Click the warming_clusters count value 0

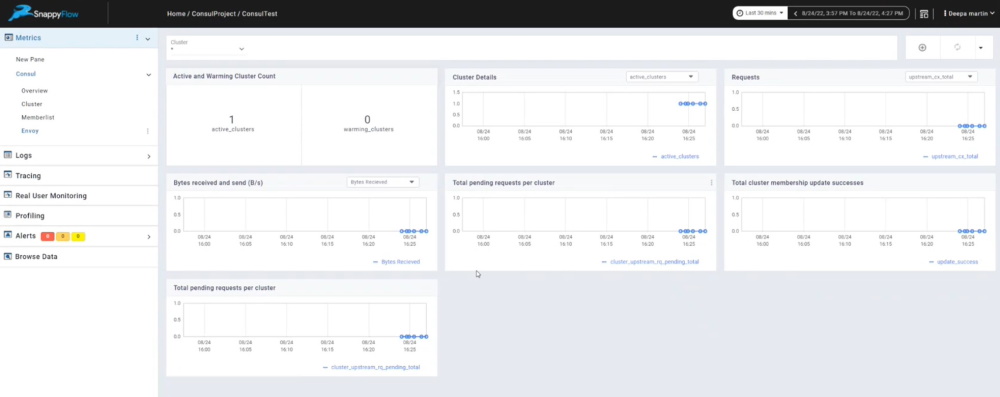click(x=367, y=119)
